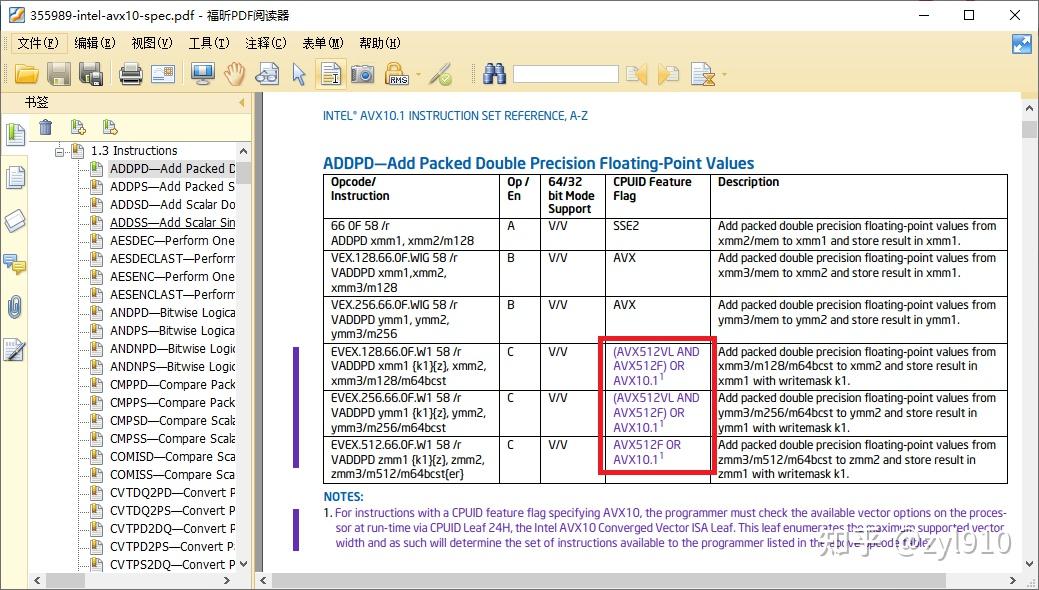
Task: Open the 工具(T) menu
Action: pos(209,43)
